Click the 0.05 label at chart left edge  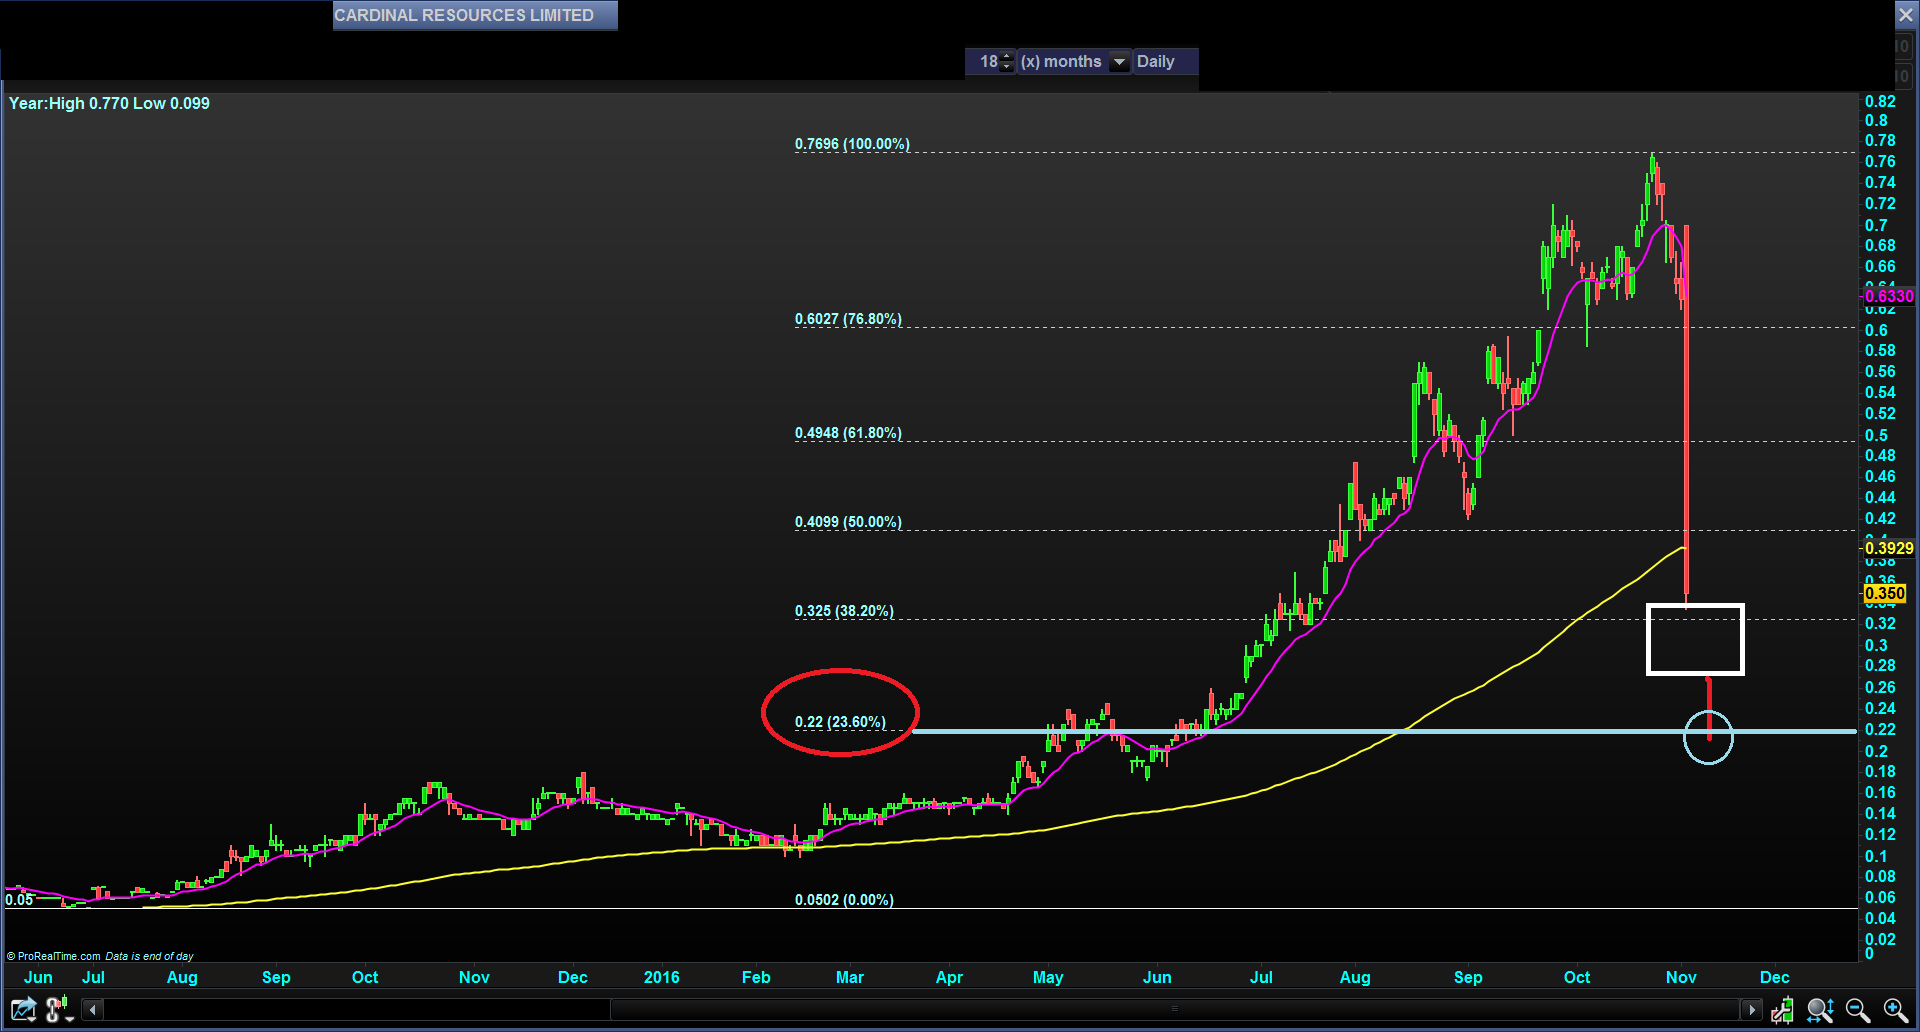tap(19, 900)
